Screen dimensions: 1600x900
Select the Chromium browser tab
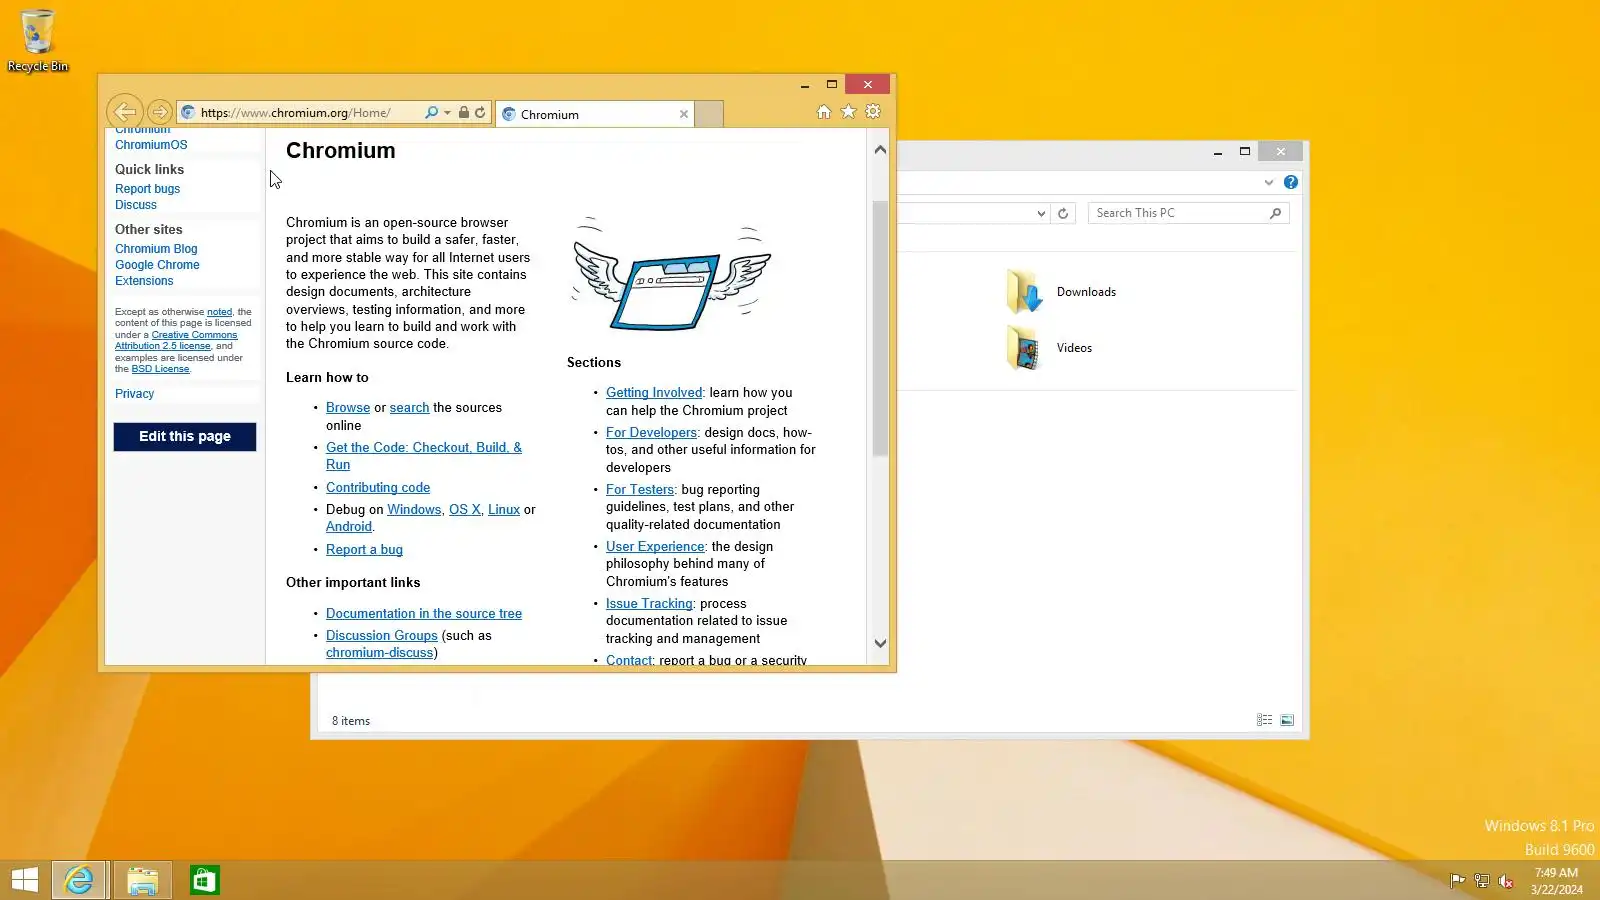tap(594, 114)
